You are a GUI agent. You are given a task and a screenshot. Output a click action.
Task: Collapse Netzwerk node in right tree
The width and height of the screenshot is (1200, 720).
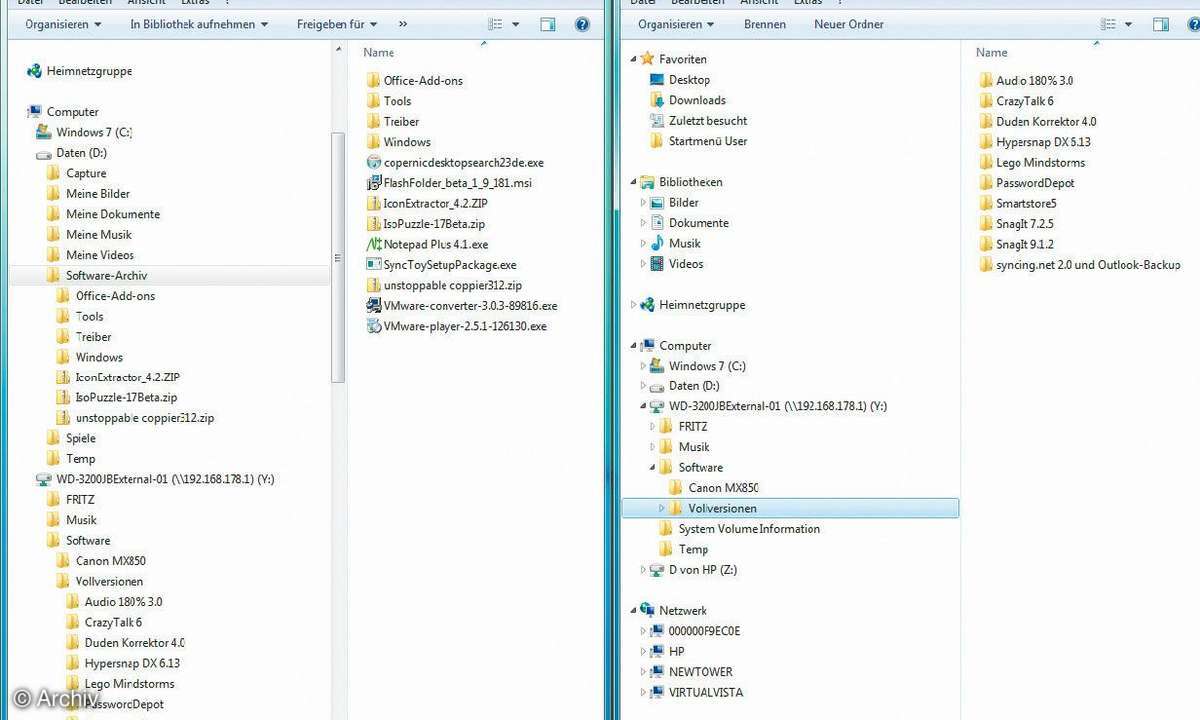click(x=633, y=610)
